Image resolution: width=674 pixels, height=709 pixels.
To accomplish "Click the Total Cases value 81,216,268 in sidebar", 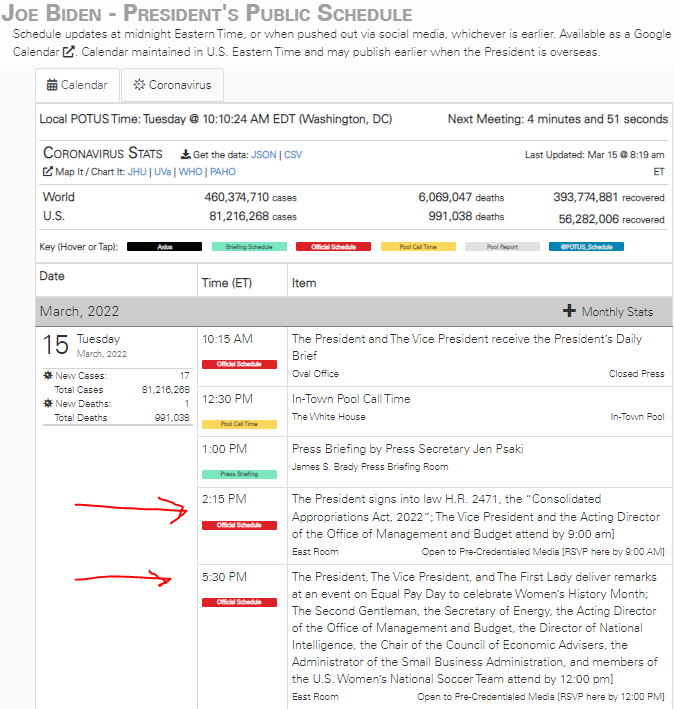I will (166, 390).
